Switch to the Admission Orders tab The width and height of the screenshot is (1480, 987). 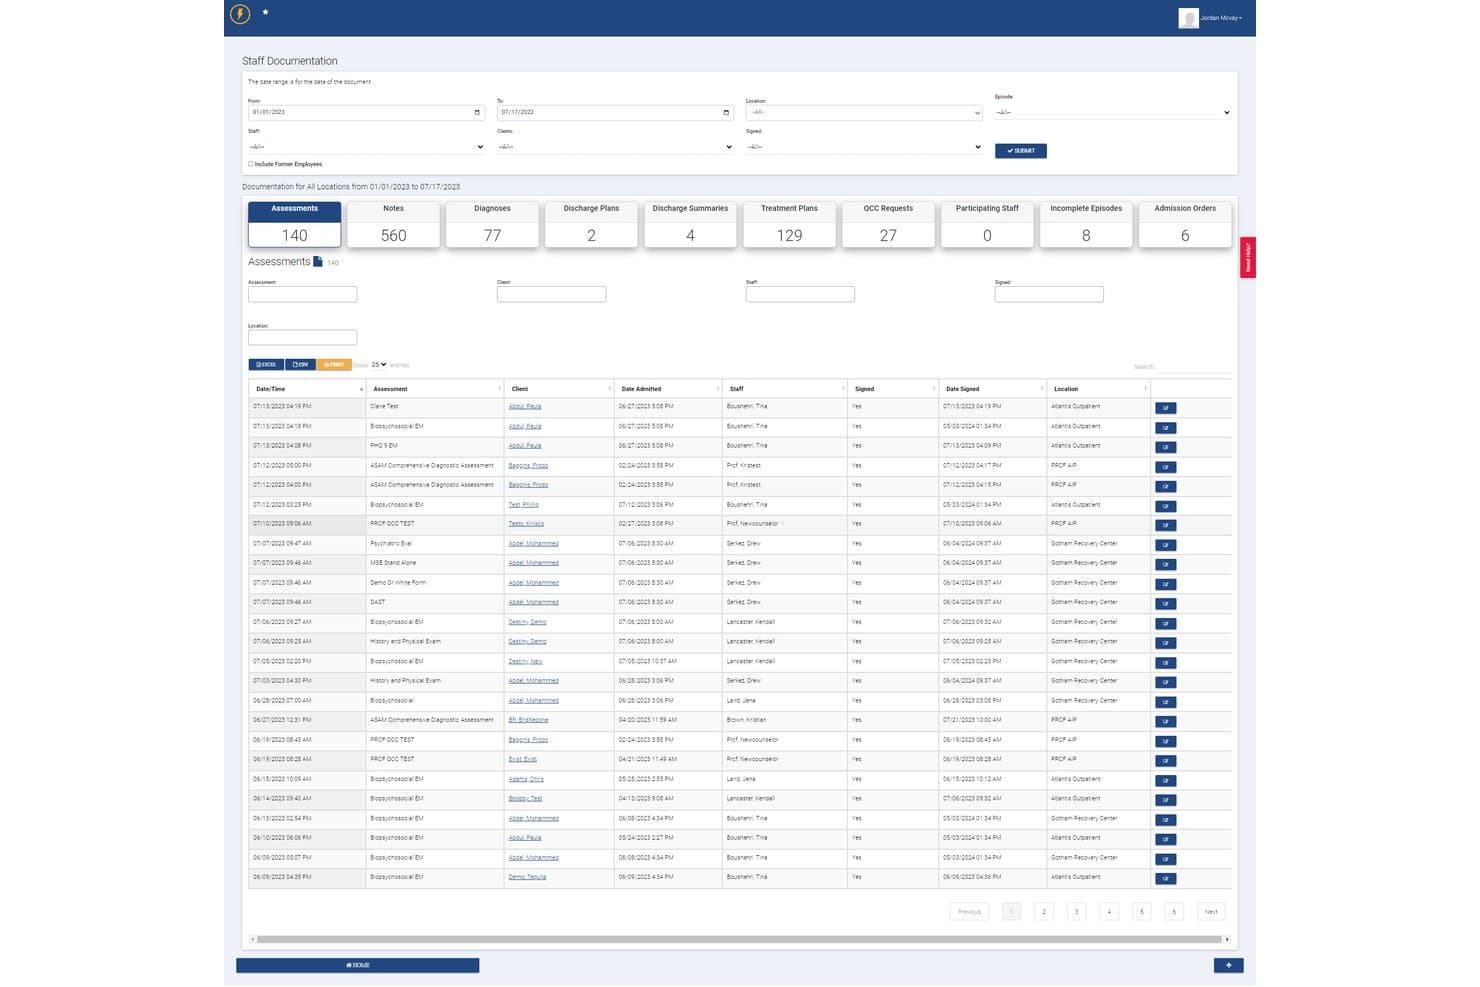(x=1185, y=225)
